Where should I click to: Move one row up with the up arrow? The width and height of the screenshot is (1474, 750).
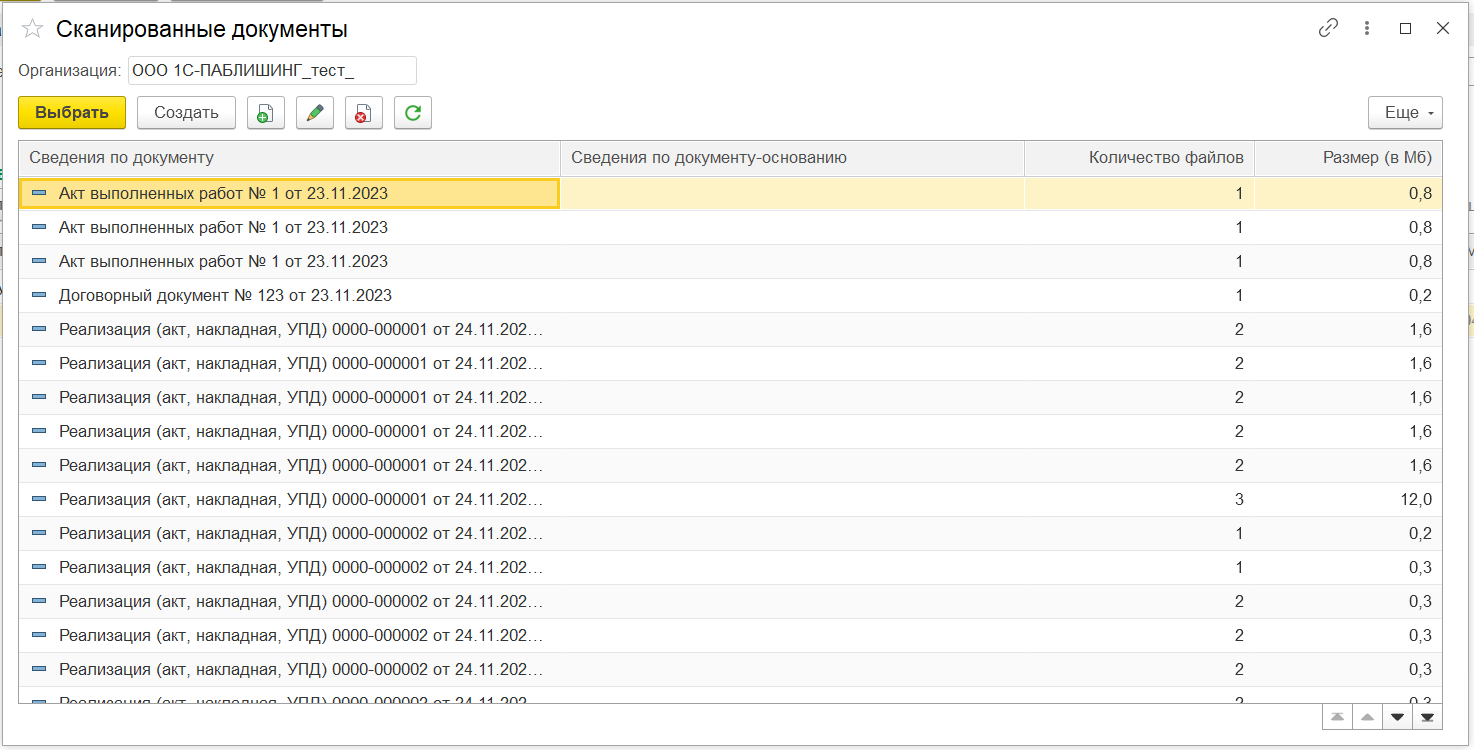tap(1367, 717)
